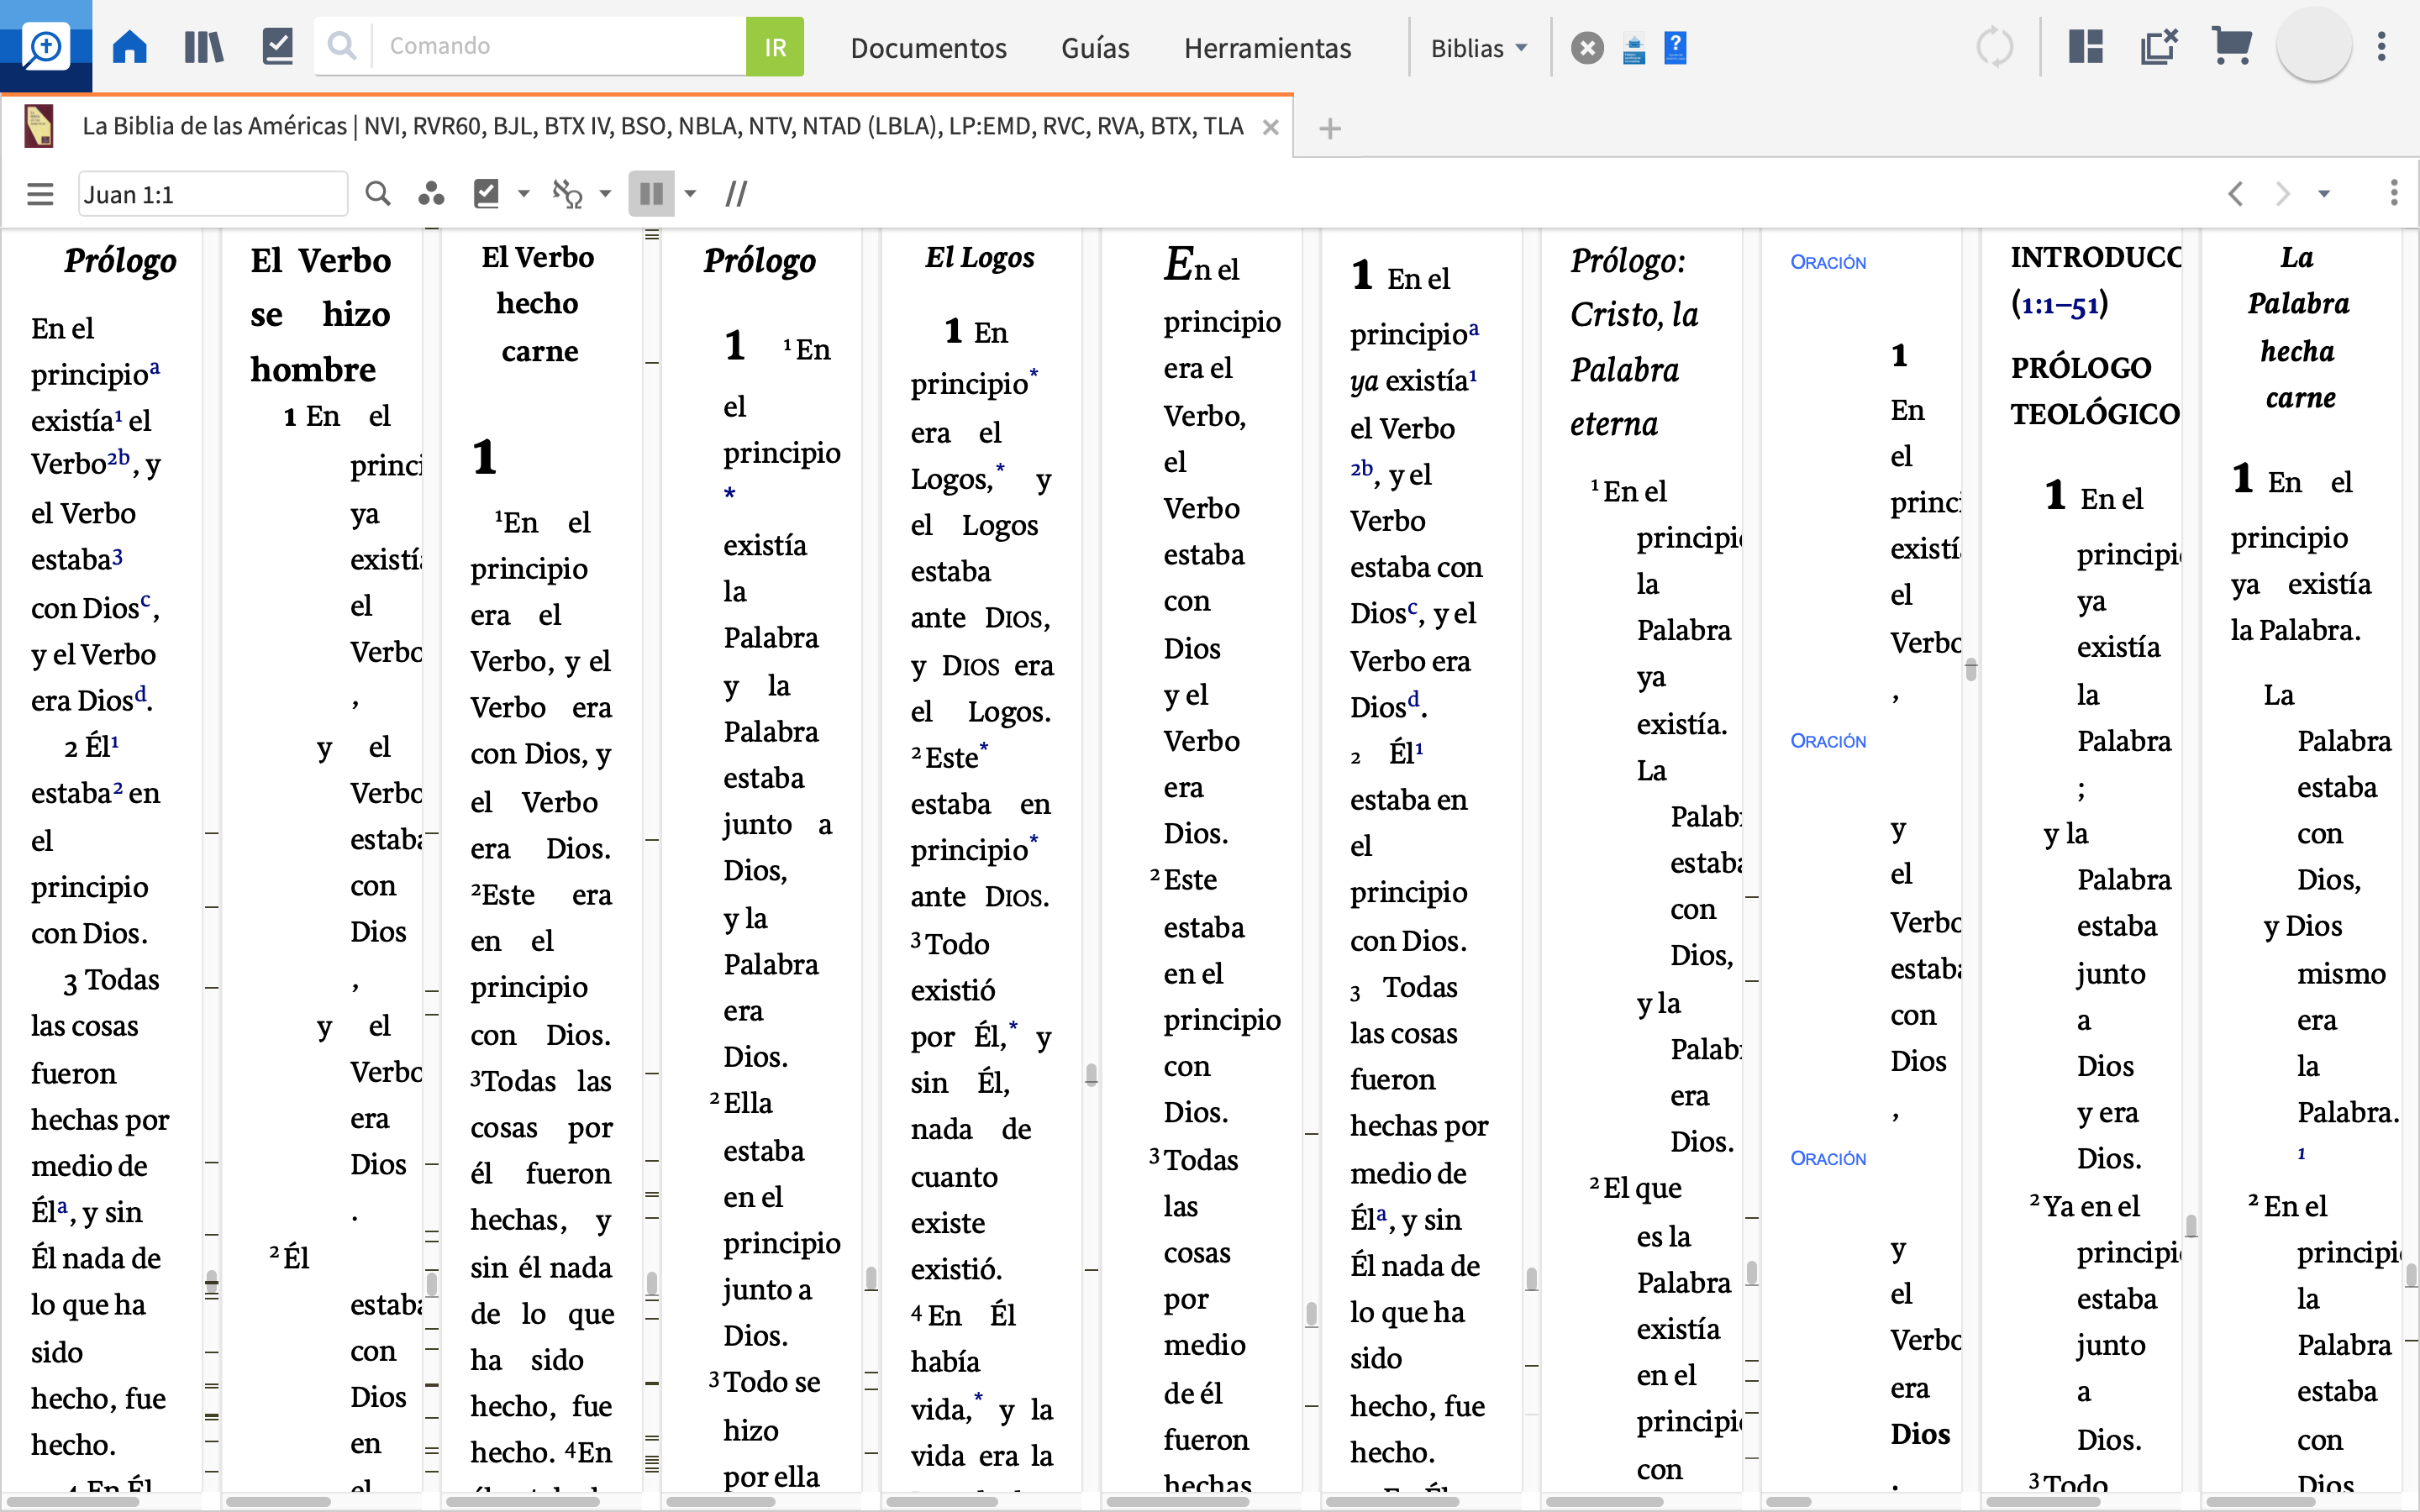Open the panel kebab menu
The height and width of the screenshot is (1512, 2420).
[x=2394, y=193]
